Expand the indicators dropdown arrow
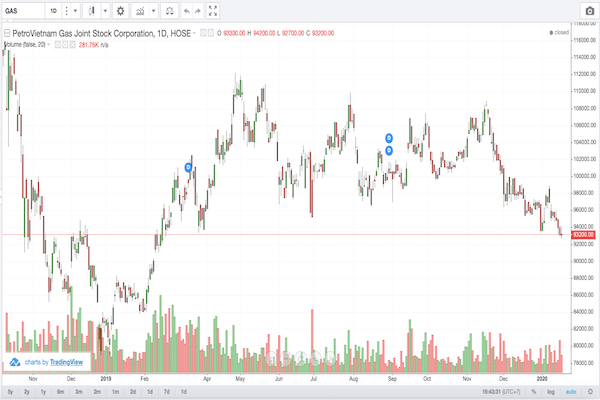 (153, 11)
